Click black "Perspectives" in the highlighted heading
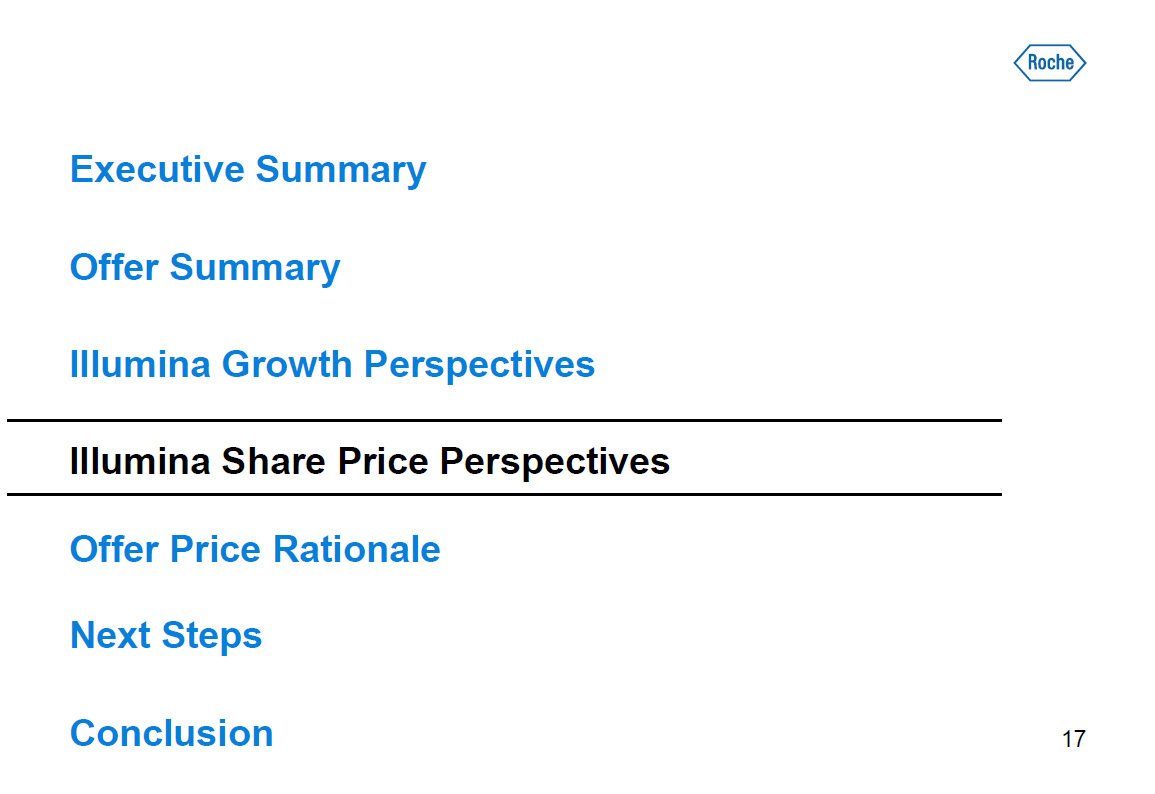 (555, 462)
